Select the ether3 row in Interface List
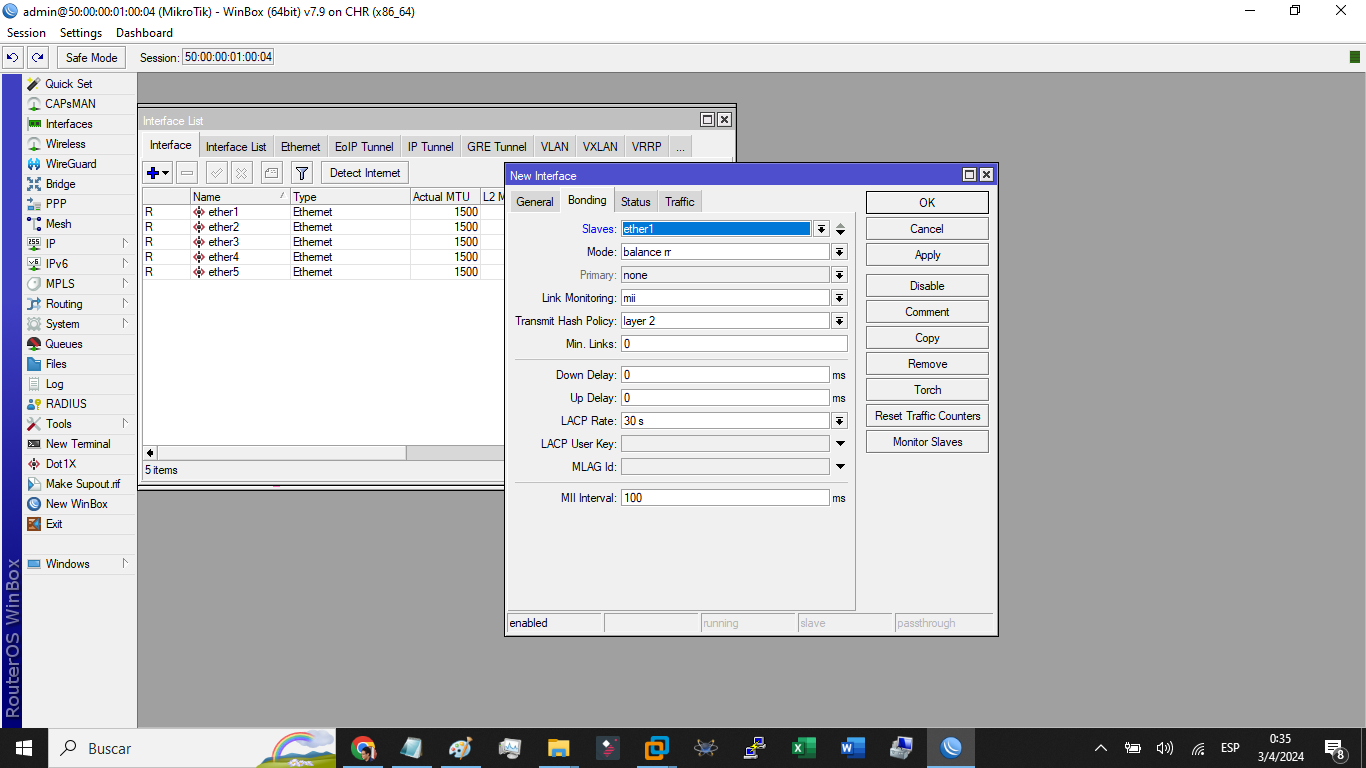The height and width of the screenshot is (768, 1366). coord(323,242)
